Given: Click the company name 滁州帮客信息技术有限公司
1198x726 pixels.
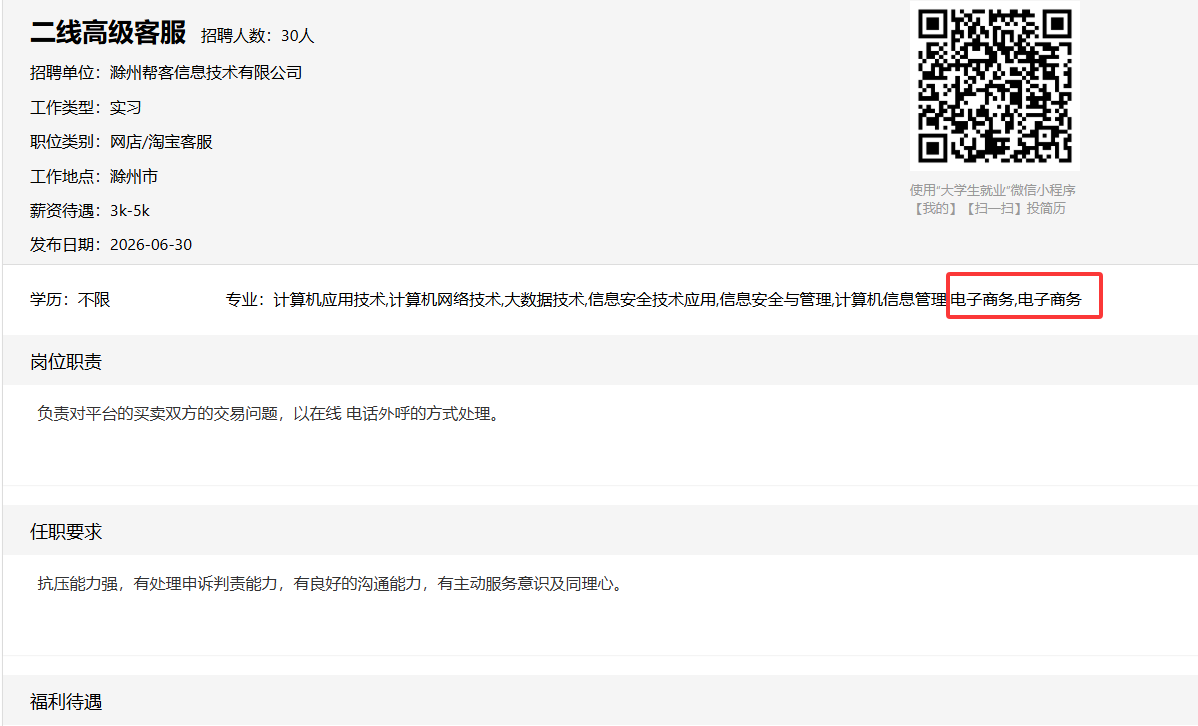Looking at the screenshot, I should [x=206, y=73].
